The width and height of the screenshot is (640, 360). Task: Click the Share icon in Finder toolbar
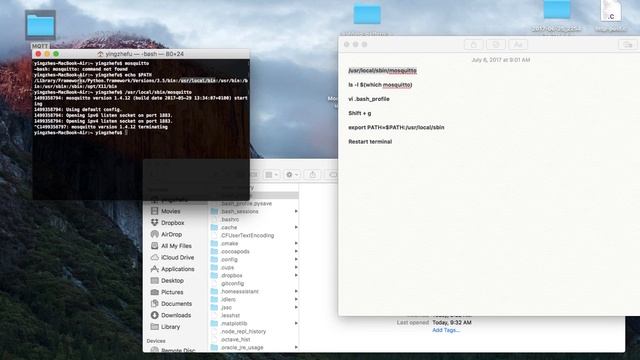point(313,175)
